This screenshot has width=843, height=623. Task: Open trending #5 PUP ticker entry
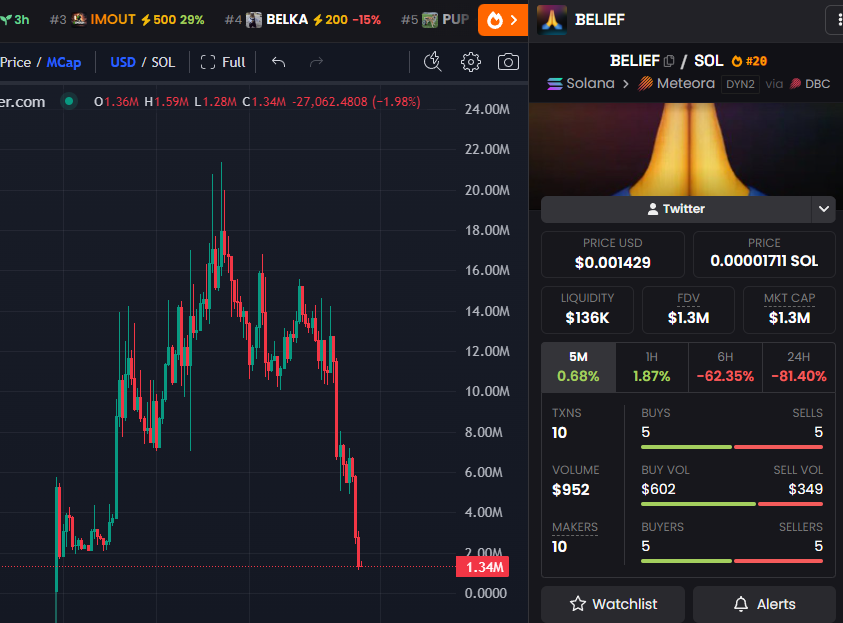pos(435,20)
